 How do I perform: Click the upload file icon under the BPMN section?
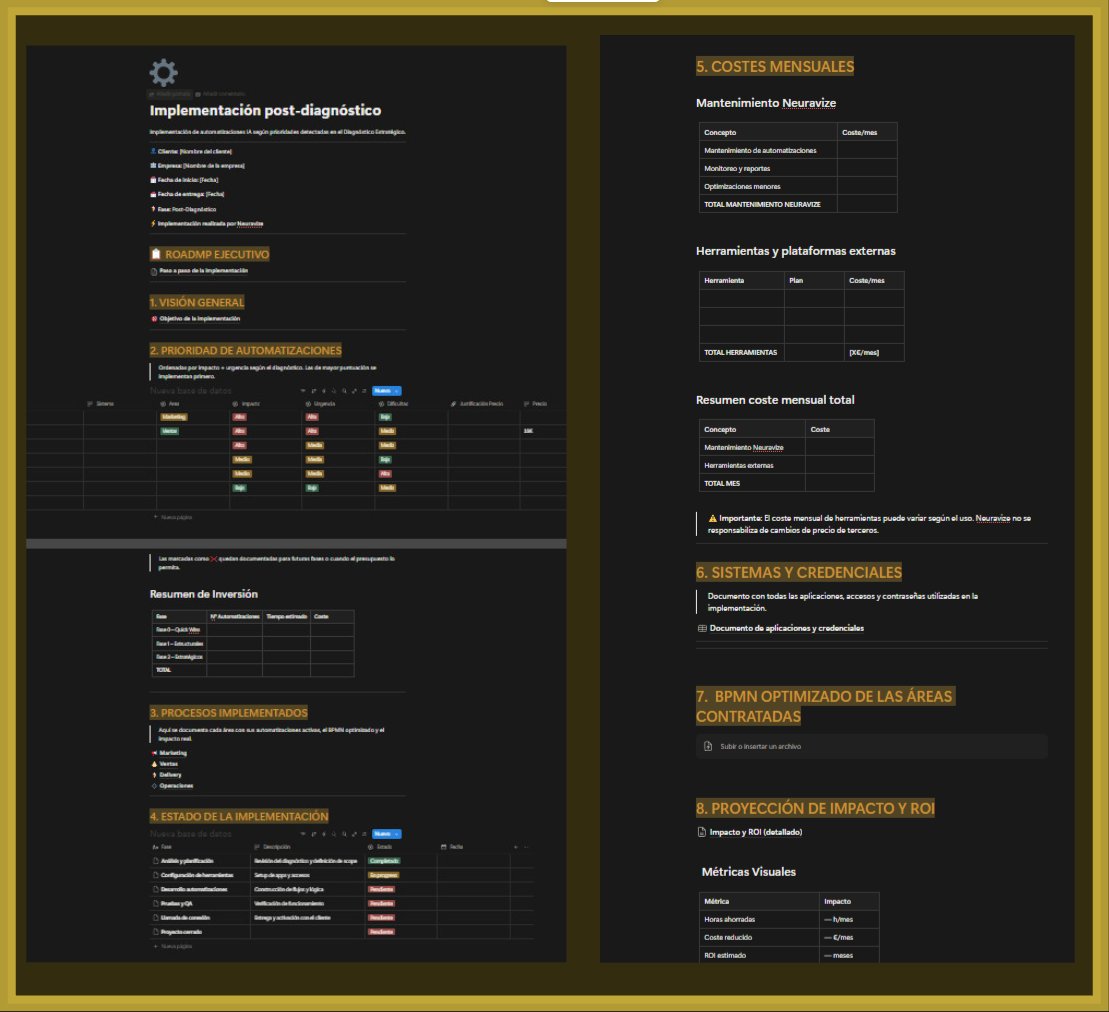[x=708, y=746]
